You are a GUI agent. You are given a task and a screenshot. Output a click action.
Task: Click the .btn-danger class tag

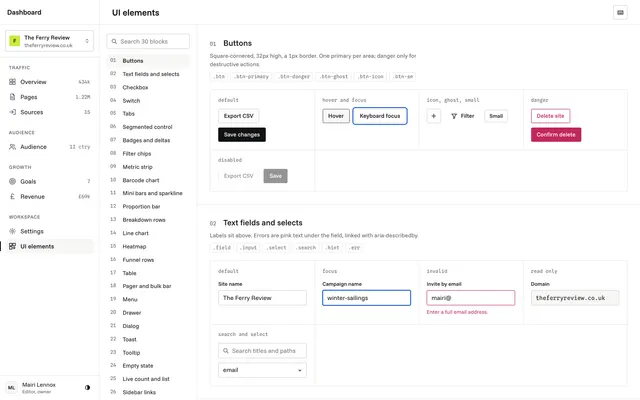point(294,77)
